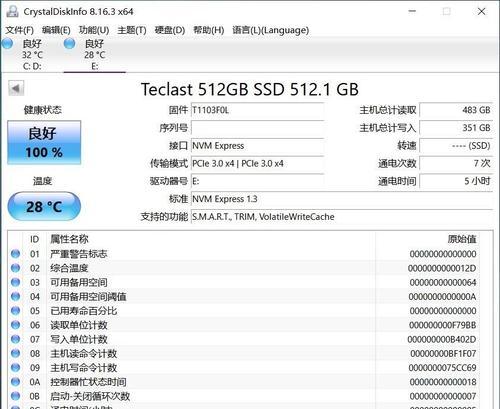
Task: Click status orb for attribute 09 主机写命令计数
Action: pyautogui.click(x=15, y=367)
